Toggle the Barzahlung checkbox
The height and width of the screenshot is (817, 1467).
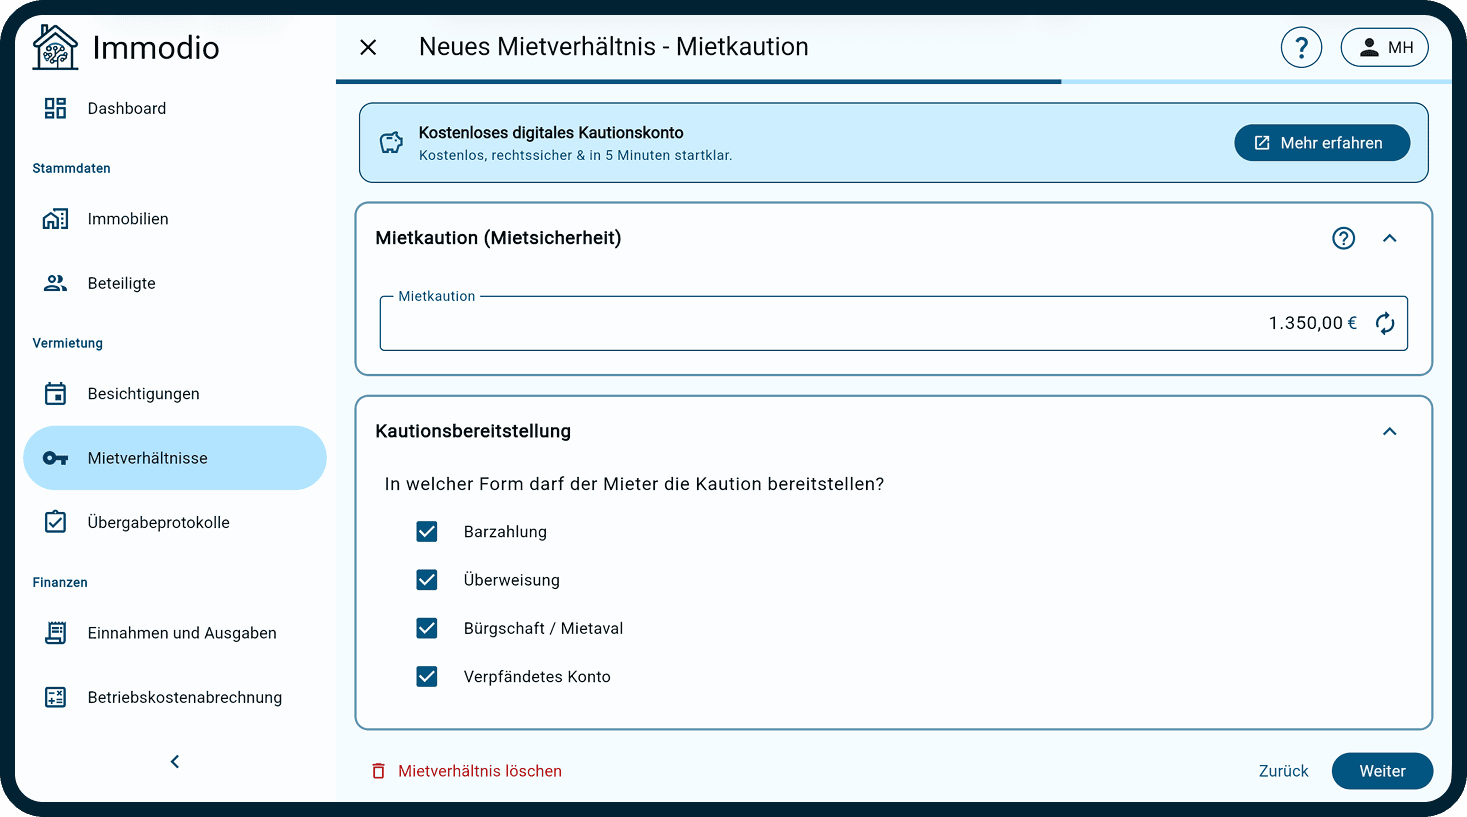pyautogui.click(x=427, y=532)
